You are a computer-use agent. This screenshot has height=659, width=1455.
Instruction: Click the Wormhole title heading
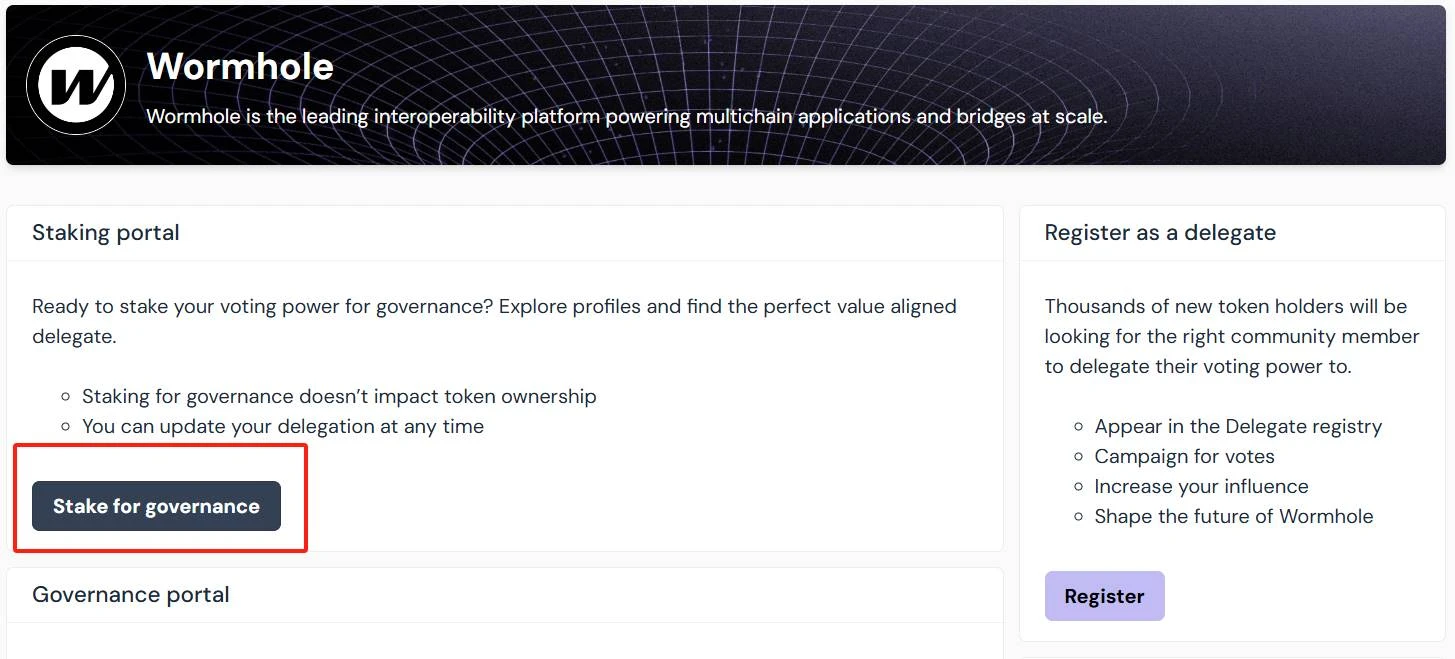coord(240,66)
